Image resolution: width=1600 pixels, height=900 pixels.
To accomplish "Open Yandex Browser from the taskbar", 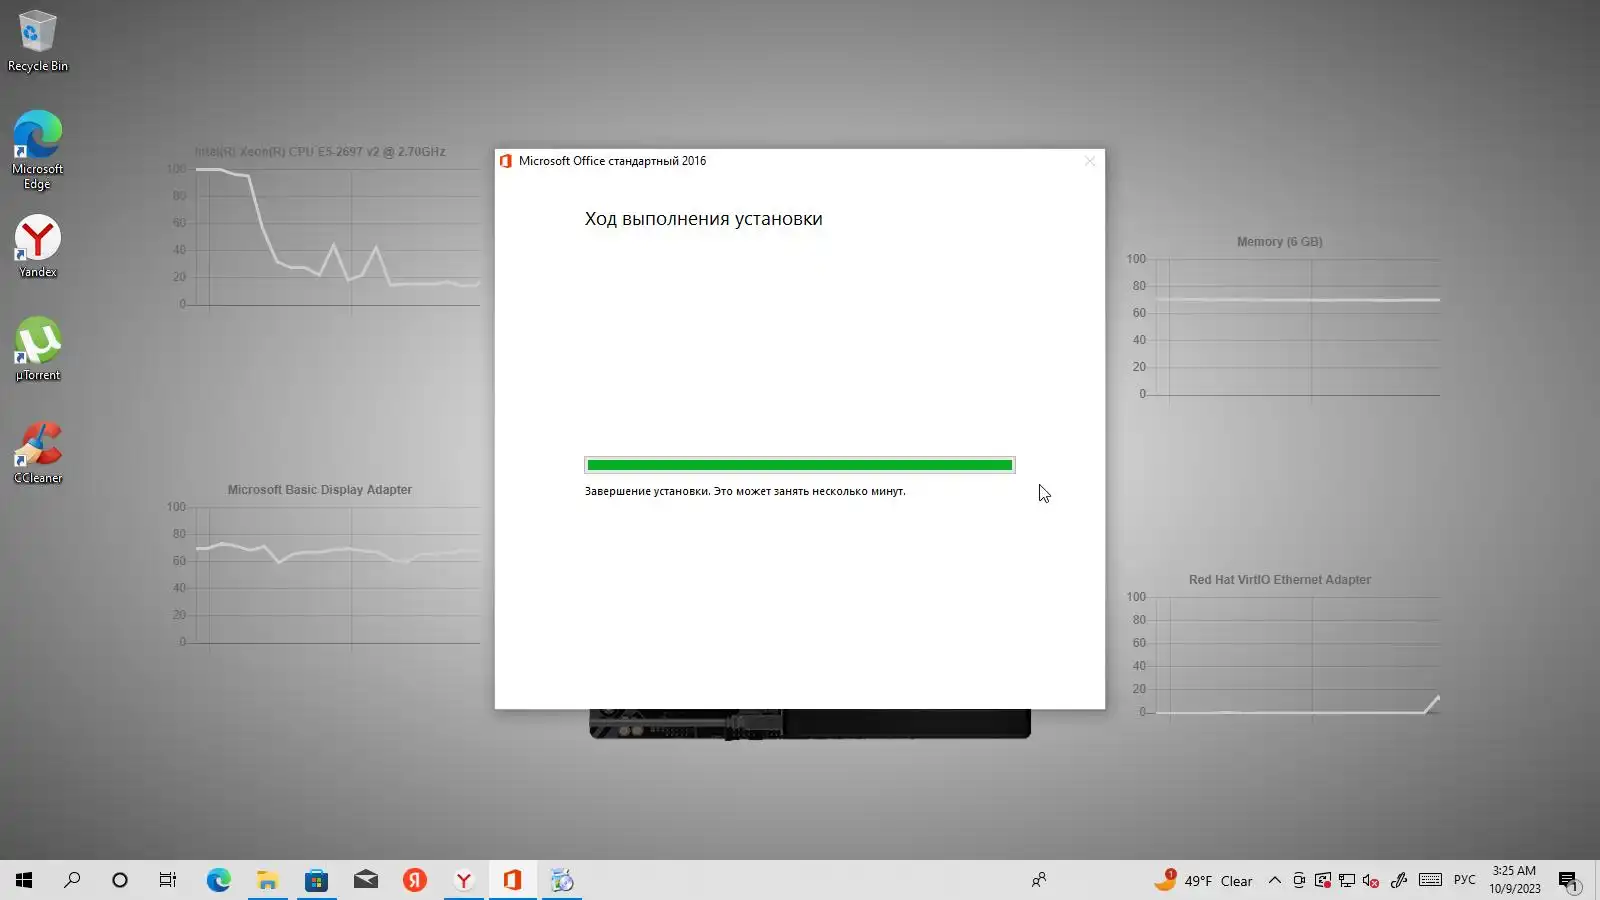I will [463, 880].
